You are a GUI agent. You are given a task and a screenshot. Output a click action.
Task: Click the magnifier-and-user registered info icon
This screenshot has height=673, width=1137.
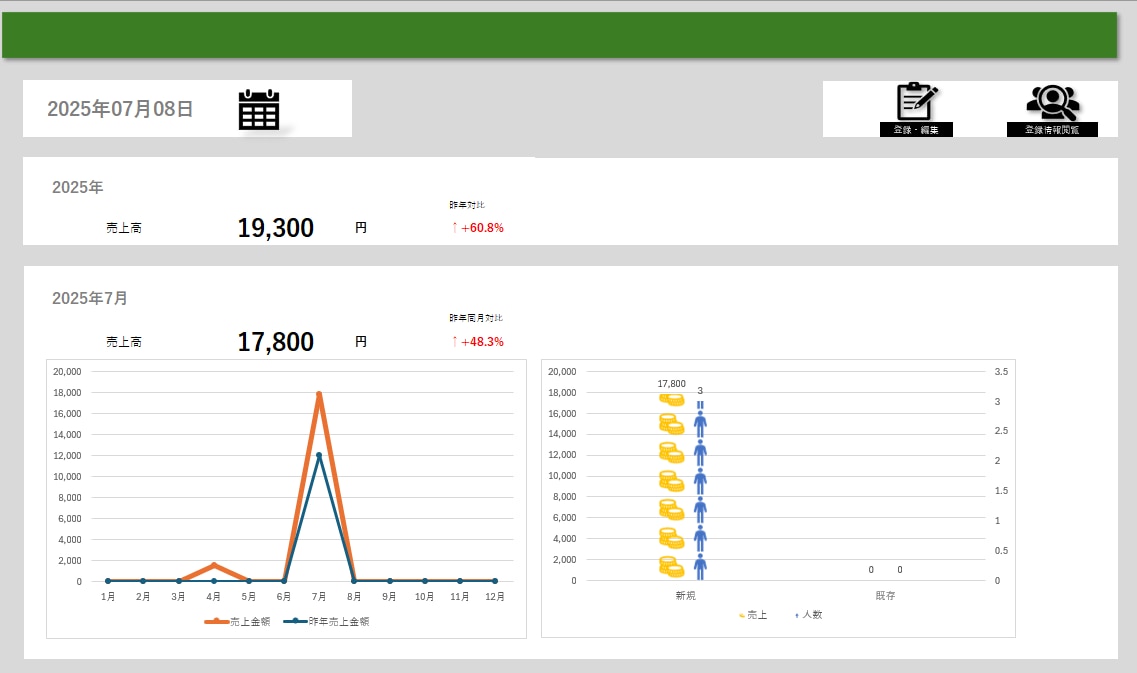point(1053,103)
